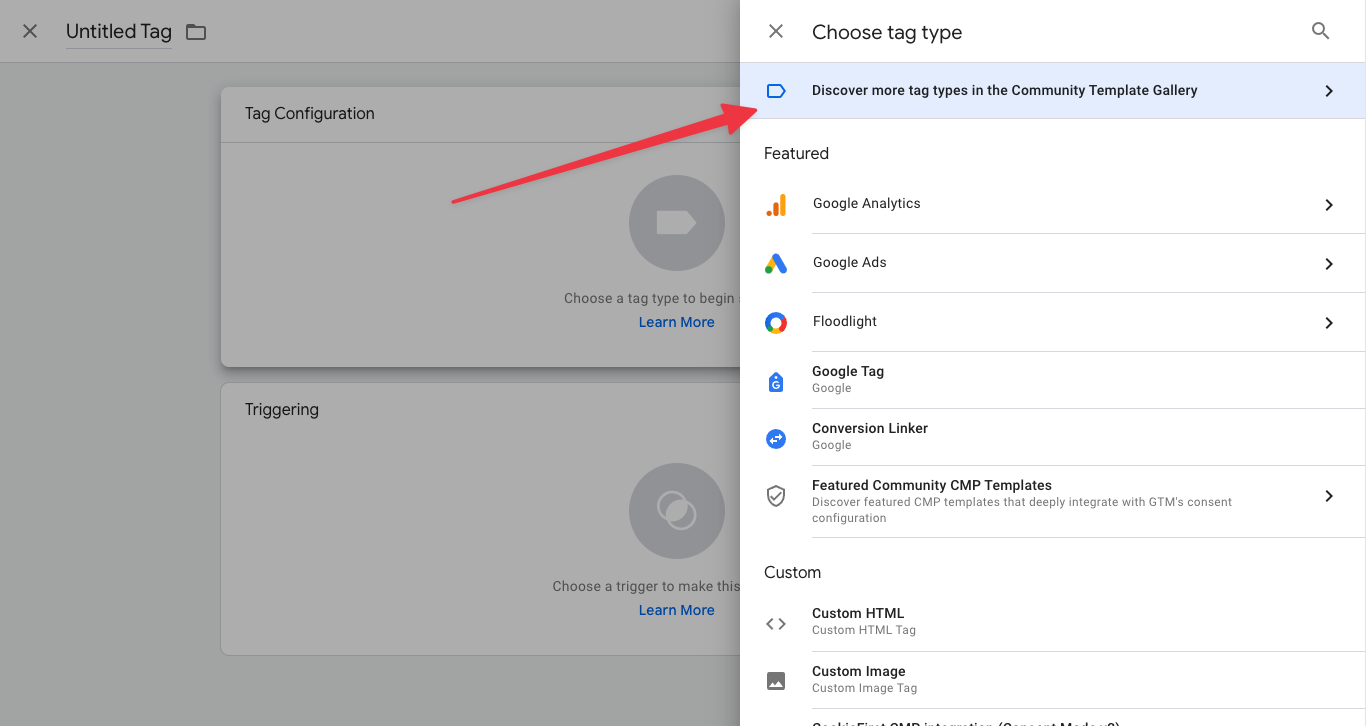Open the Community Template Gallery chevron

coord(1329,91)
